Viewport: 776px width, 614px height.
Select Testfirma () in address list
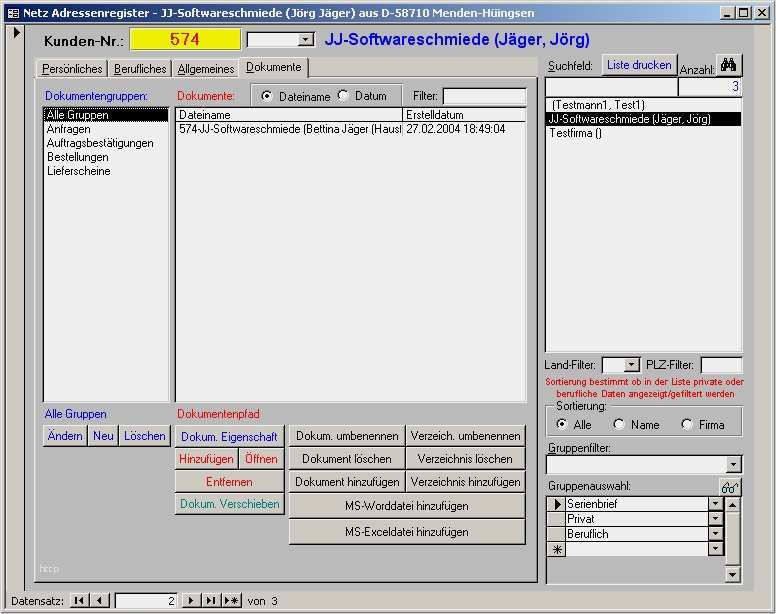[x=643, y=133]
